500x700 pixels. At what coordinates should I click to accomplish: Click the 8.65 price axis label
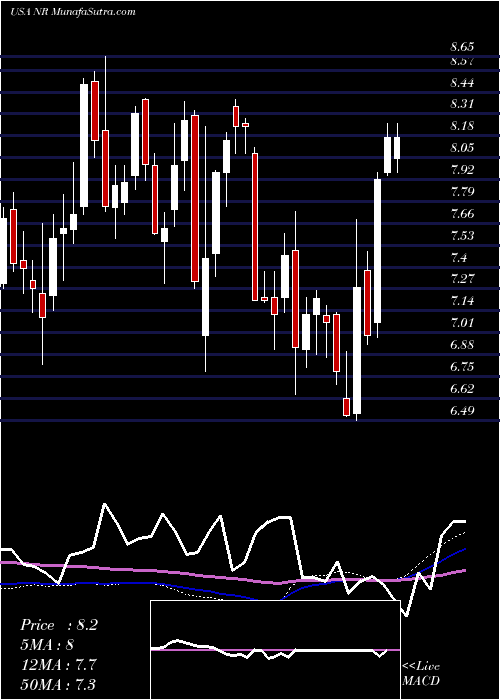tap(462, 46)
